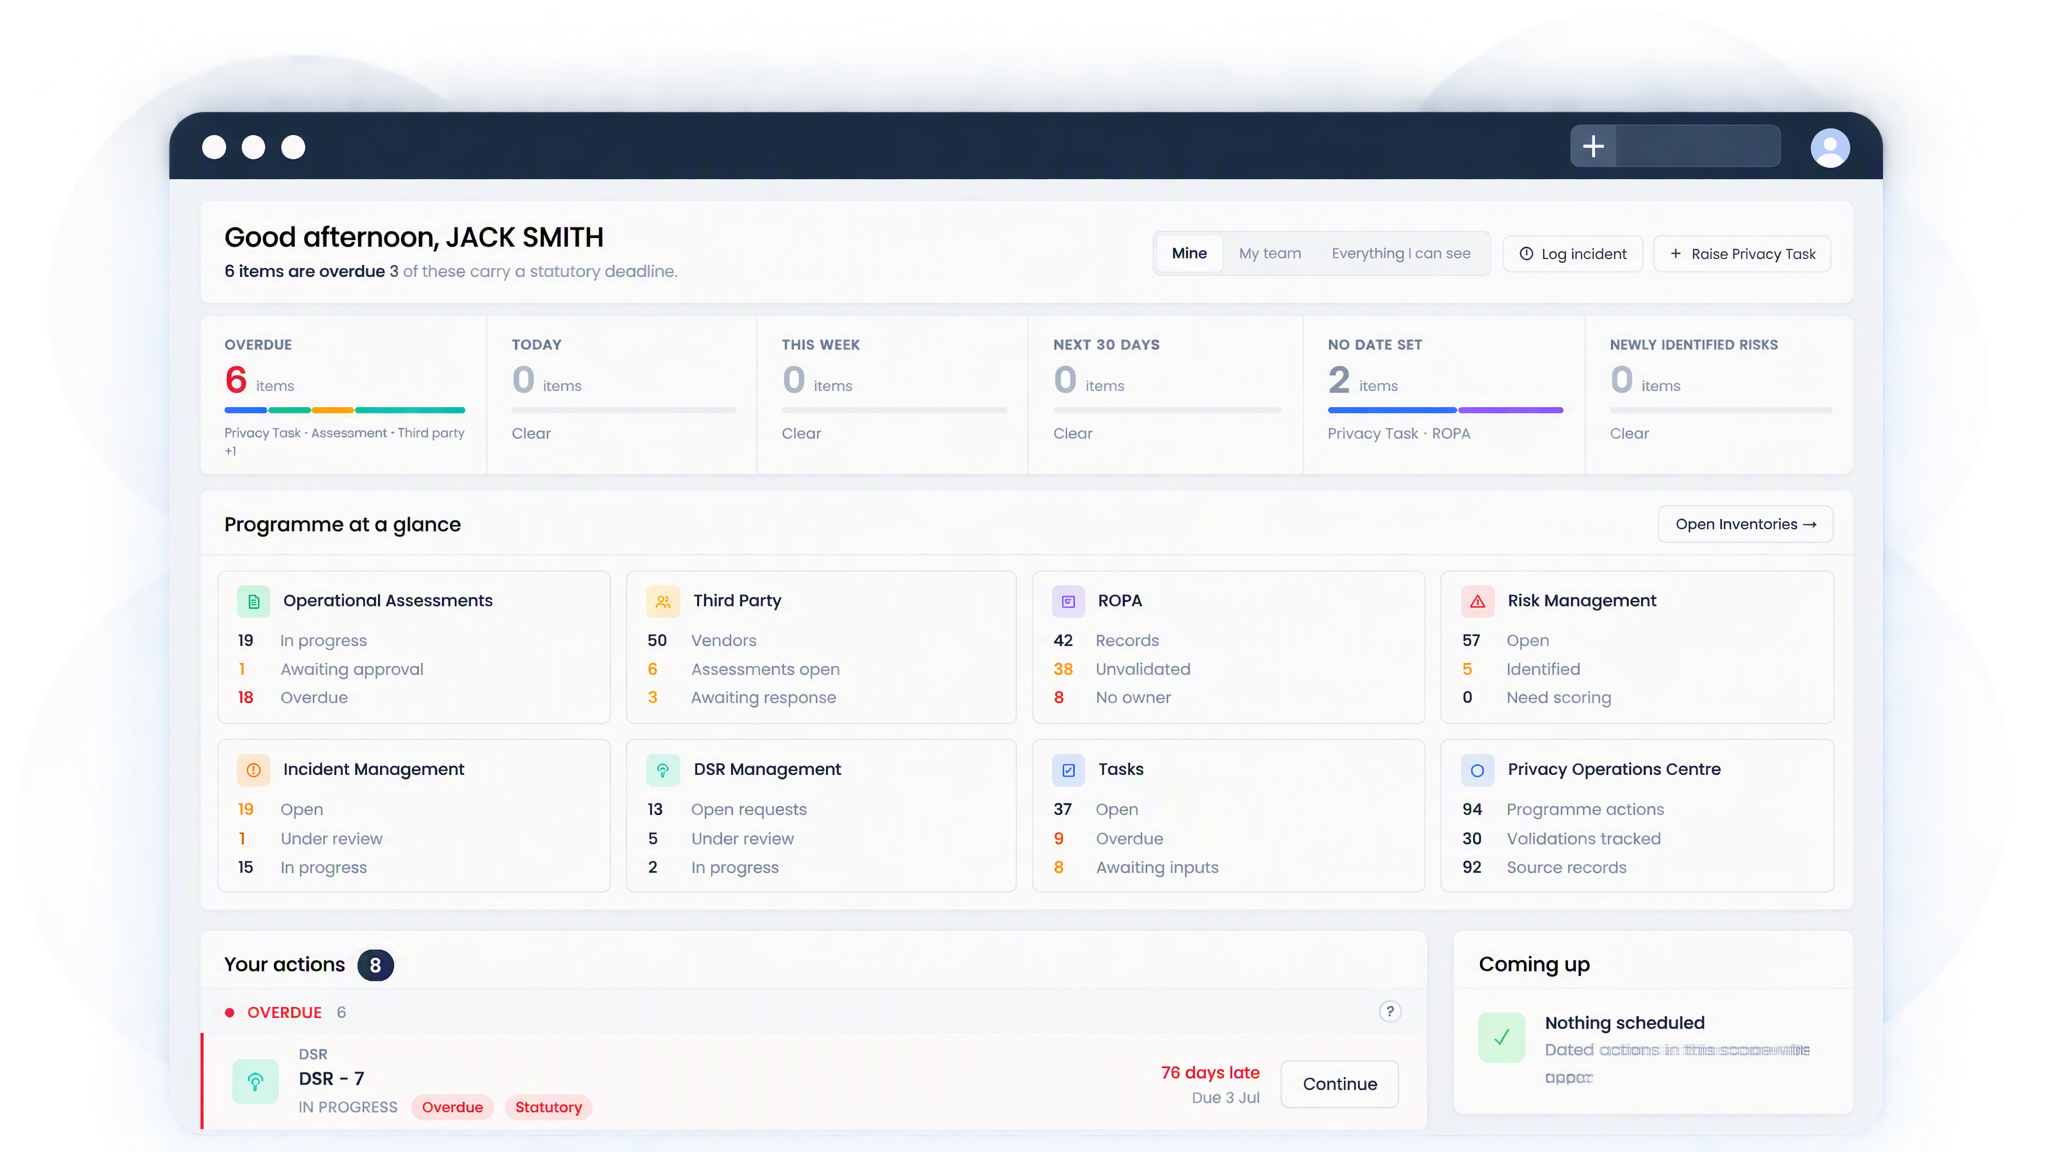This screenshot has width=2048, height=1152.
Task: Click the Overdue tag on DSR - 7
Action: (x=452, y=1107)
